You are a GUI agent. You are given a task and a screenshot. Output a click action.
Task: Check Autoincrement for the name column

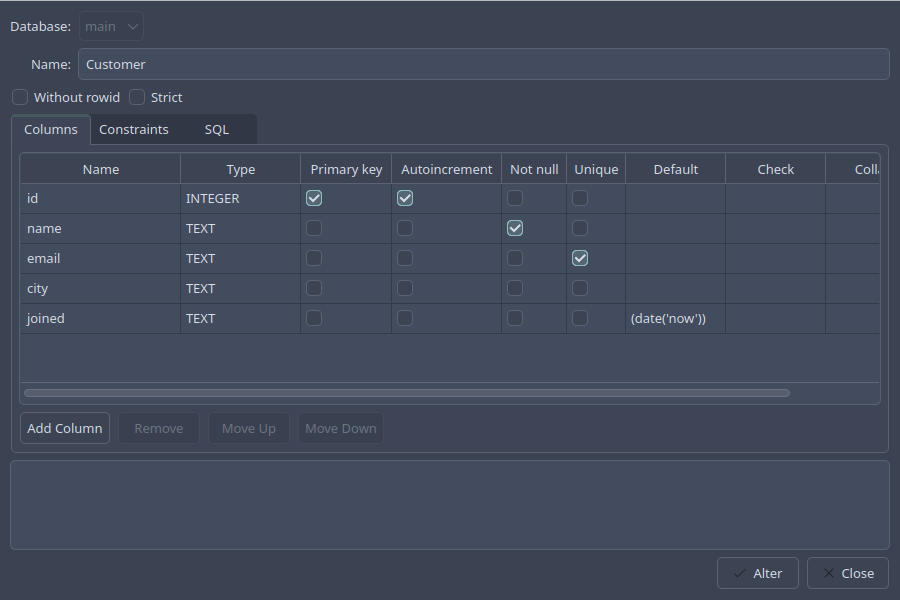(x=405, y=228)
